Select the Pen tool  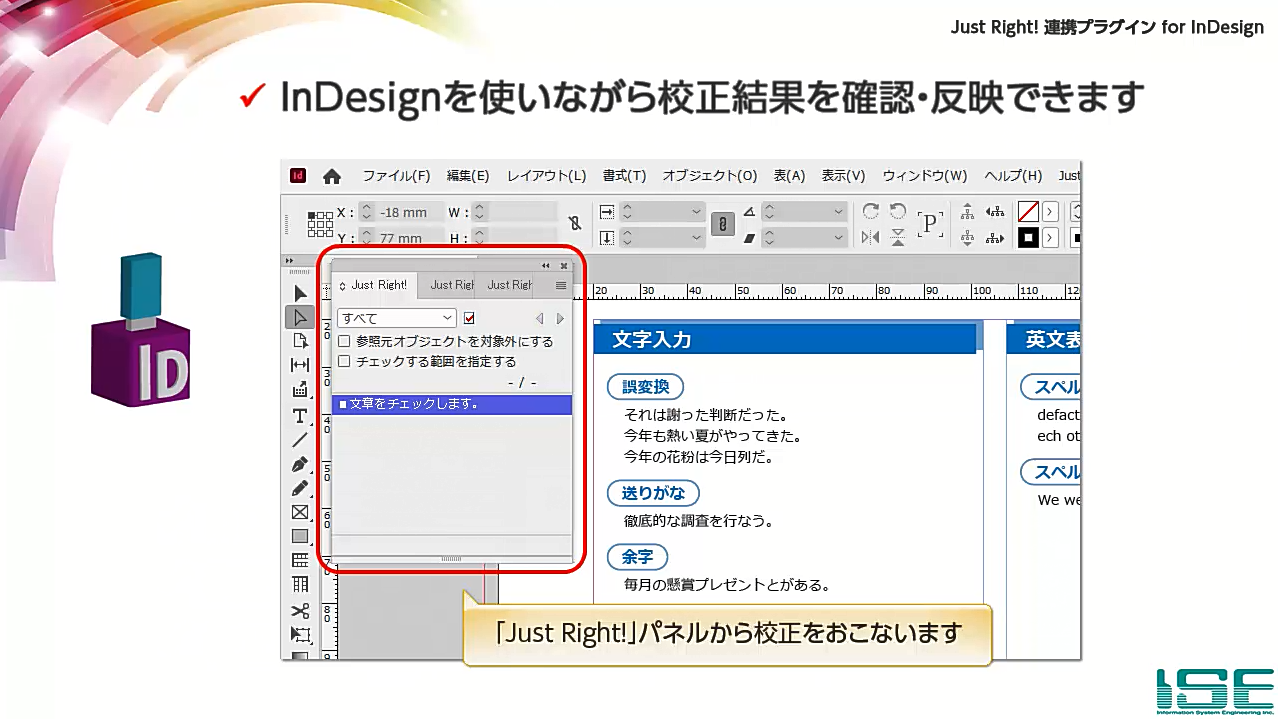click(300, 464)
